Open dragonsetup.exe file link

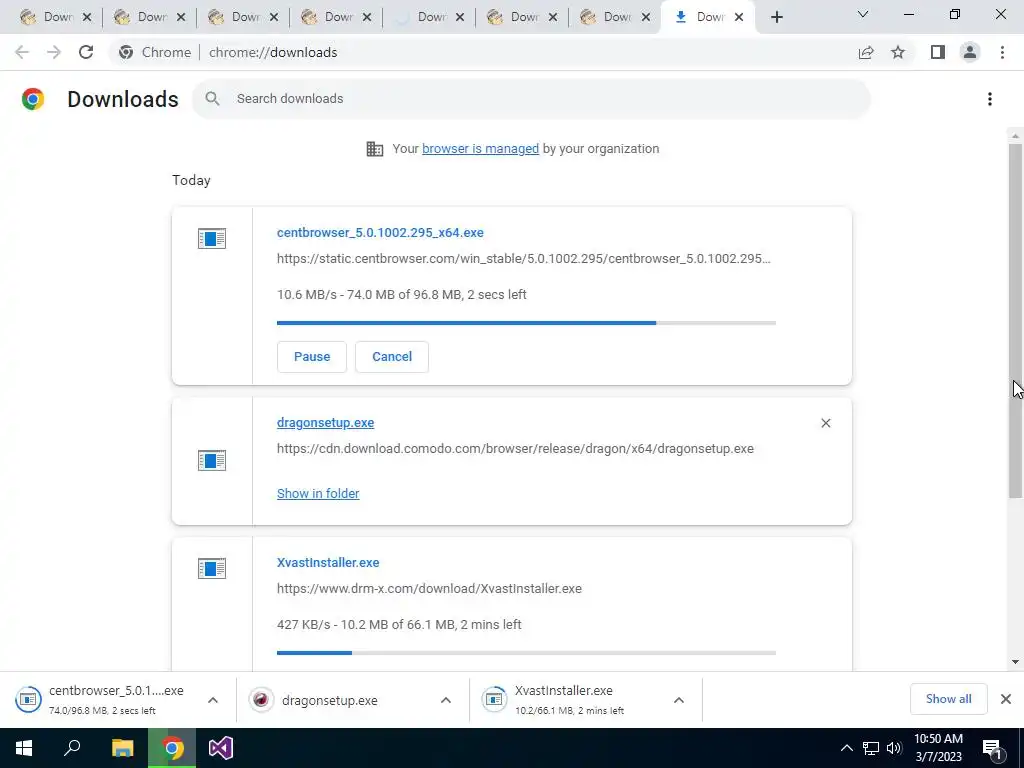point(325,423)
